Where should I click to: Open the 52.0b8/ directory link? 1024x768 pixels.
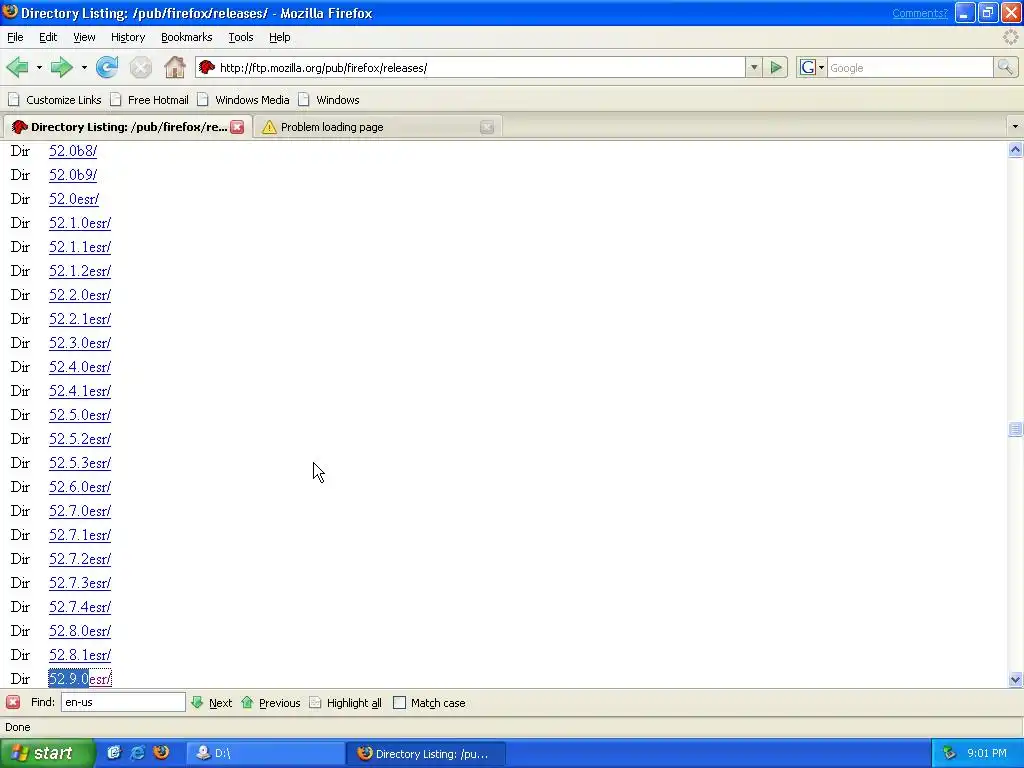(72, 151)
